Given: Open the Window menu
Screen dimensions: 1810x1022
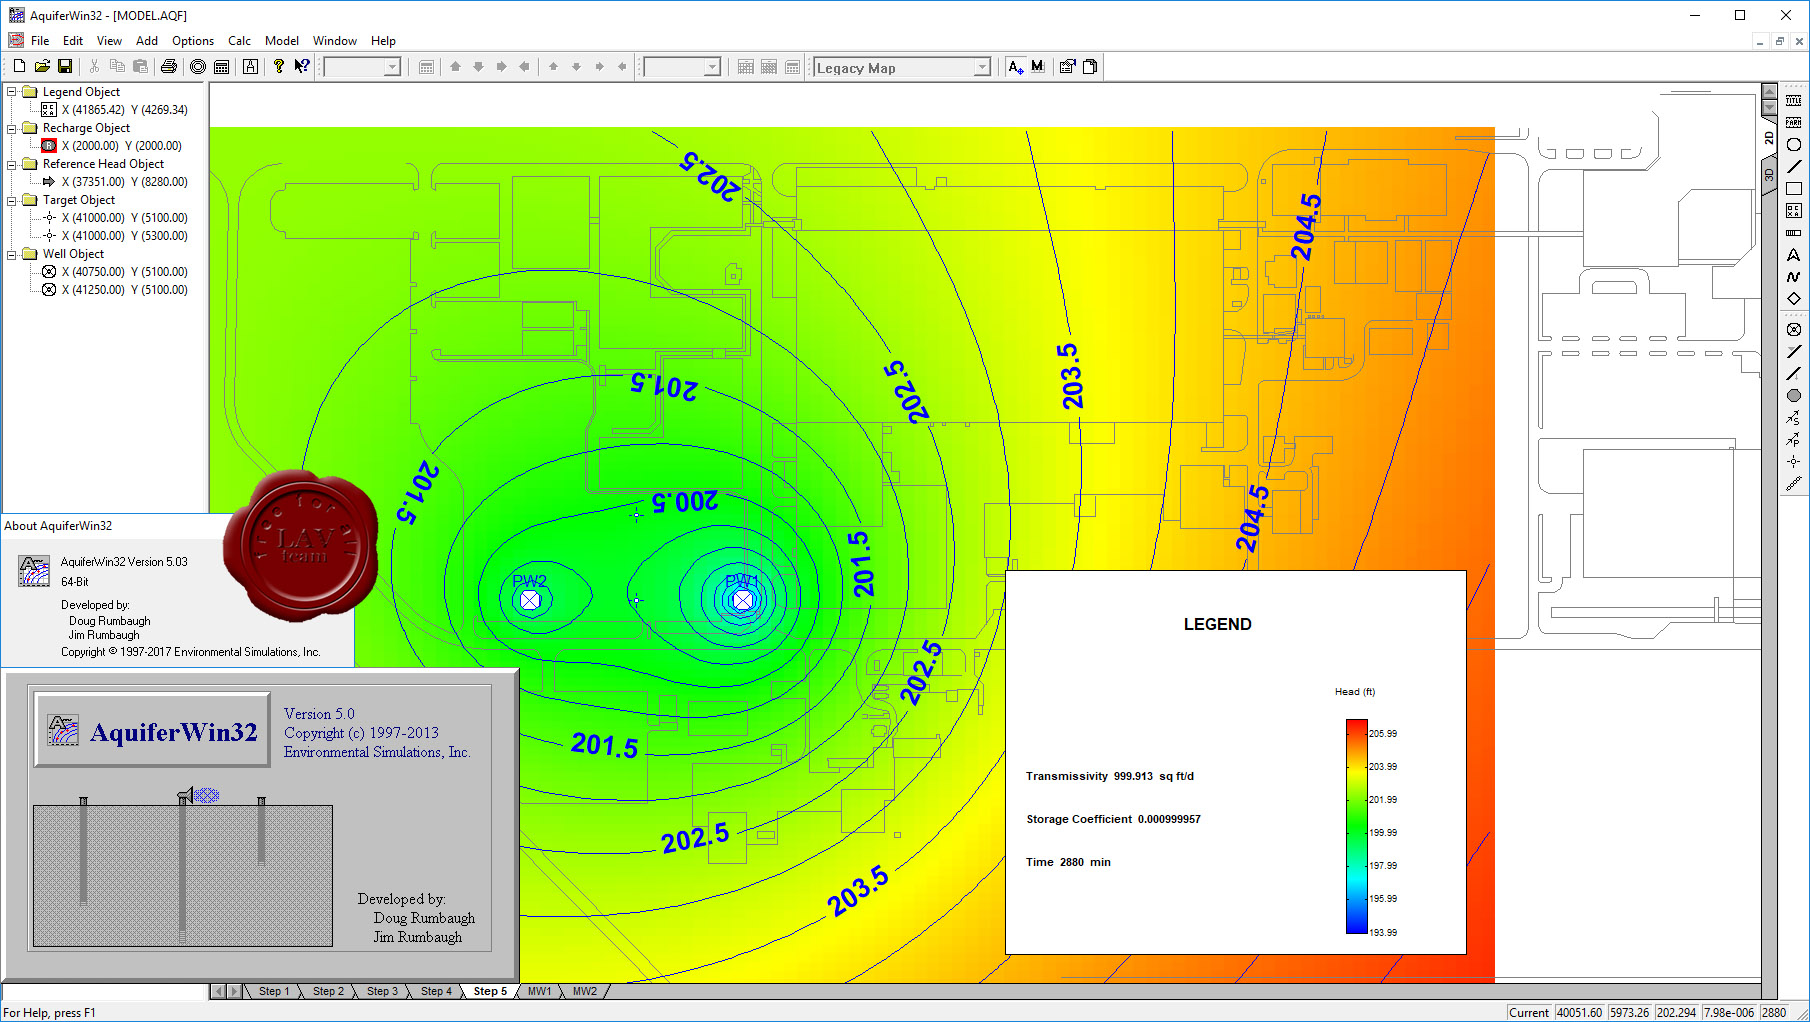Looking at the screenshot, I should coord(335,41).
